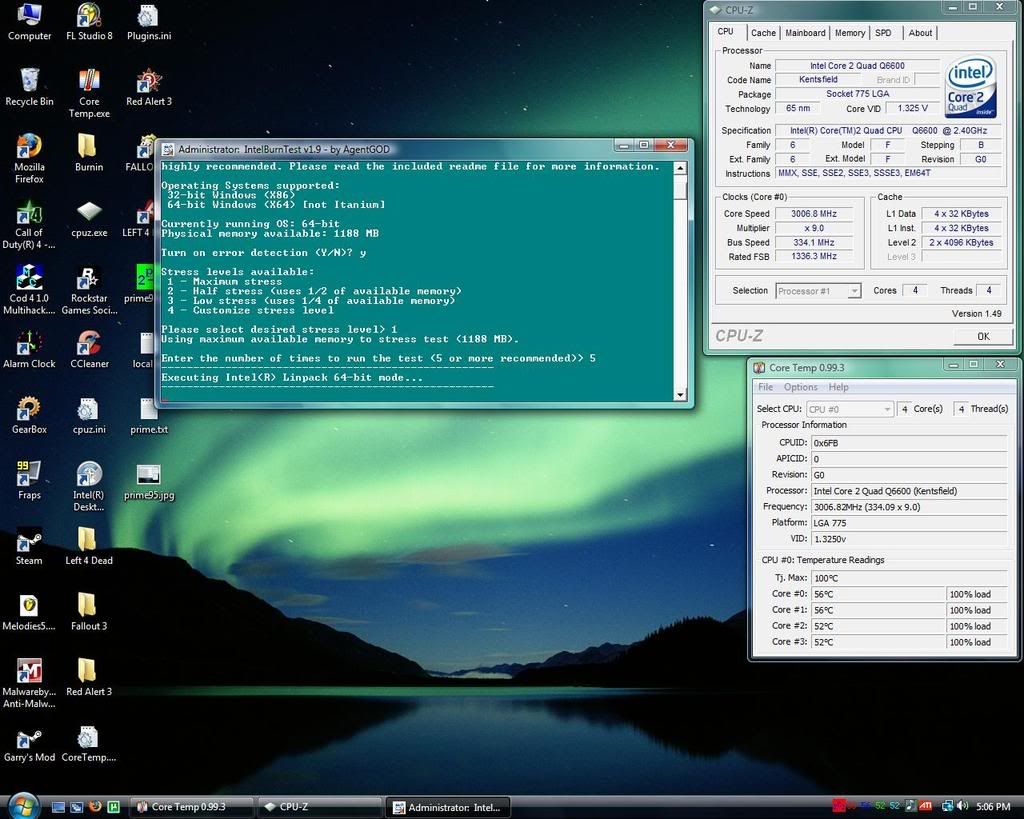This screenshot has height=819, width=1024.
Task: Switch to the Cache tab in CPU-Z
Action: (x=763, y=33)
